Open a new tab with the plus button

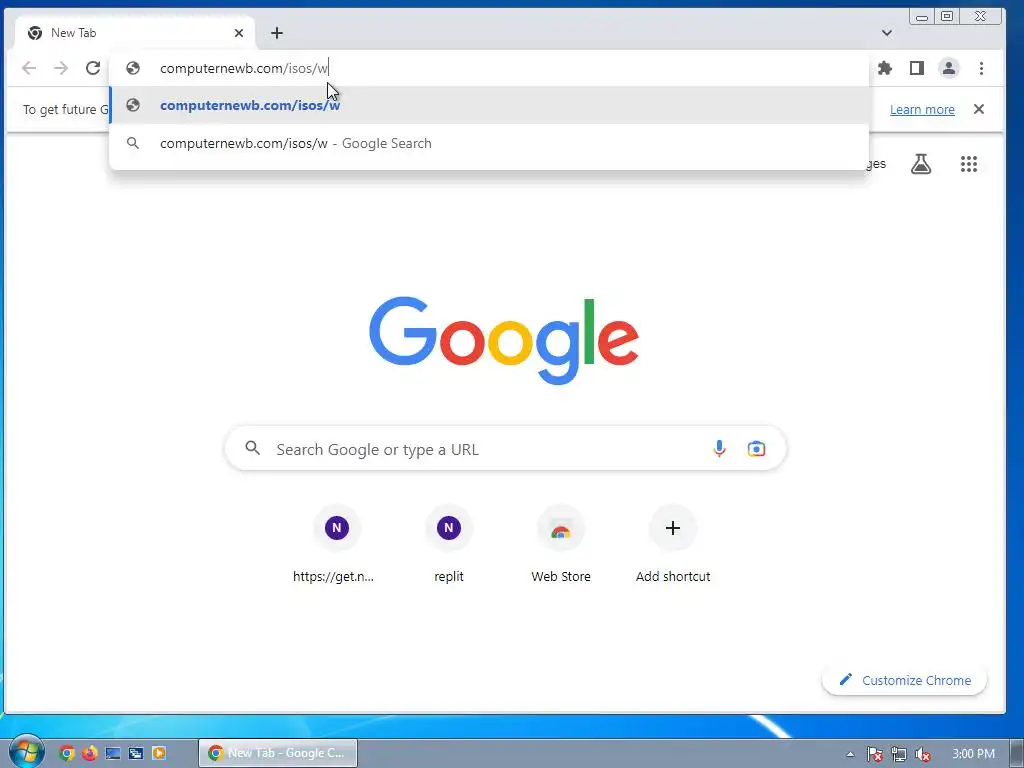coord(277,33)
